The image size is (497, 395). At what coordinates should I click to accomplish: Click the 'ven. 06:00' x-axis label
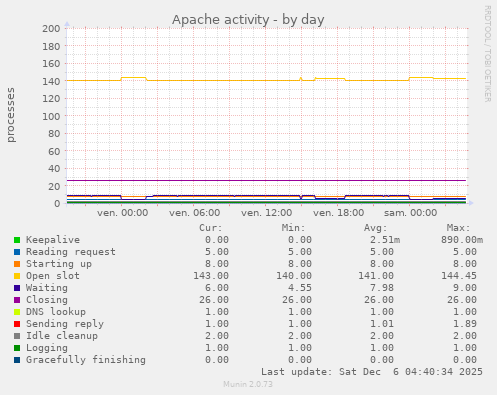click(x=194, y=213)
